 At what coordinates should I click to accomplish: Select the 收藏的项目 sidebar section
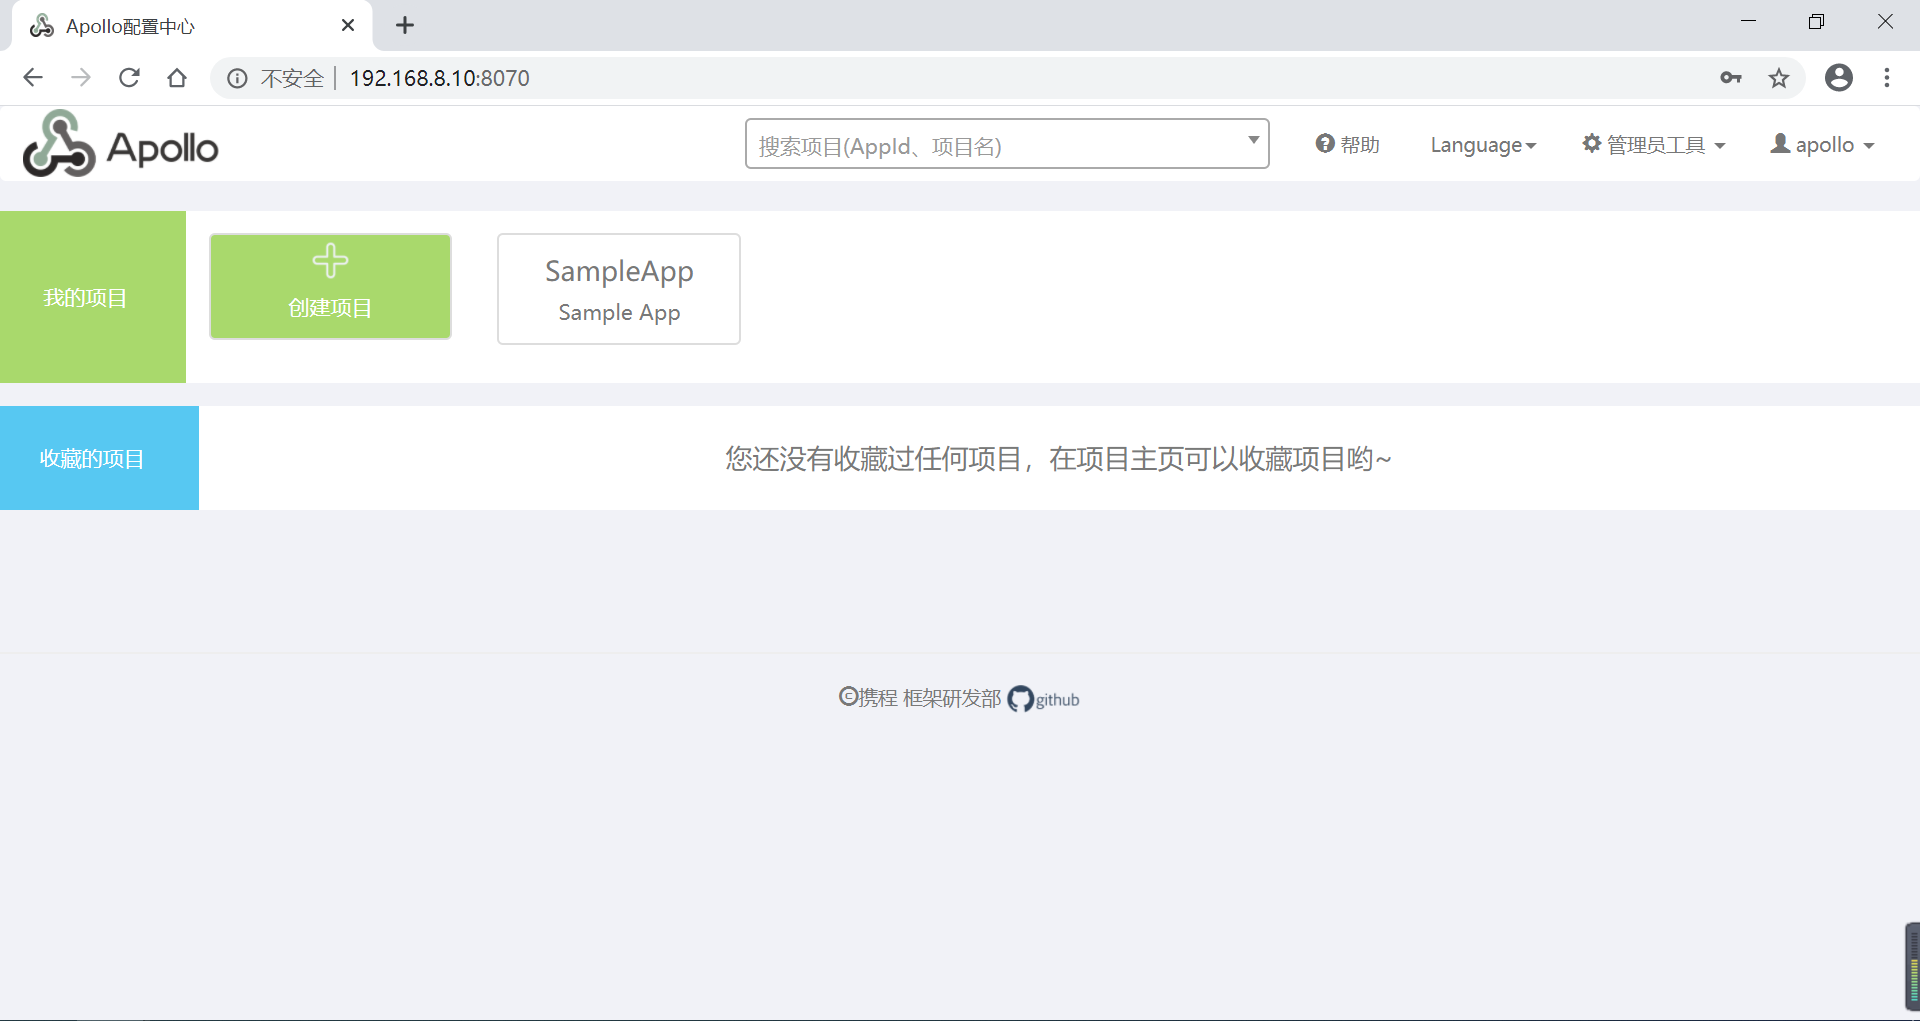pyautogui.click(x=92, y=458)
